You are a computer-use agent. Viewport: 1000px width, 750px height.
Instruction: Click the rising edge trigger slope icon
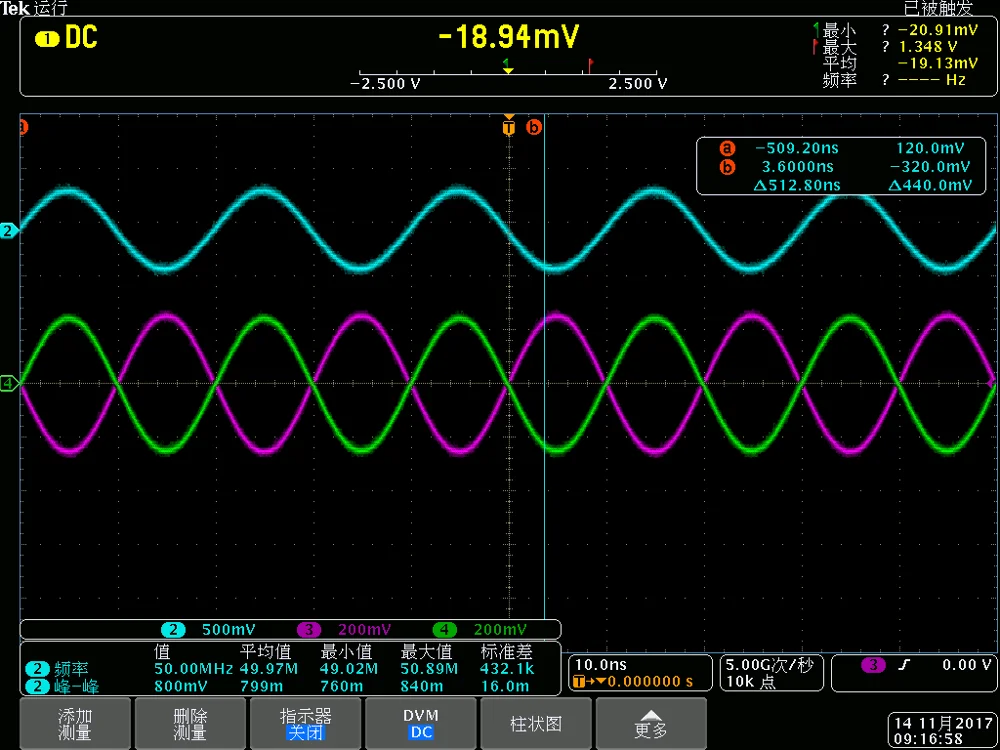click(x=902, y=665)
